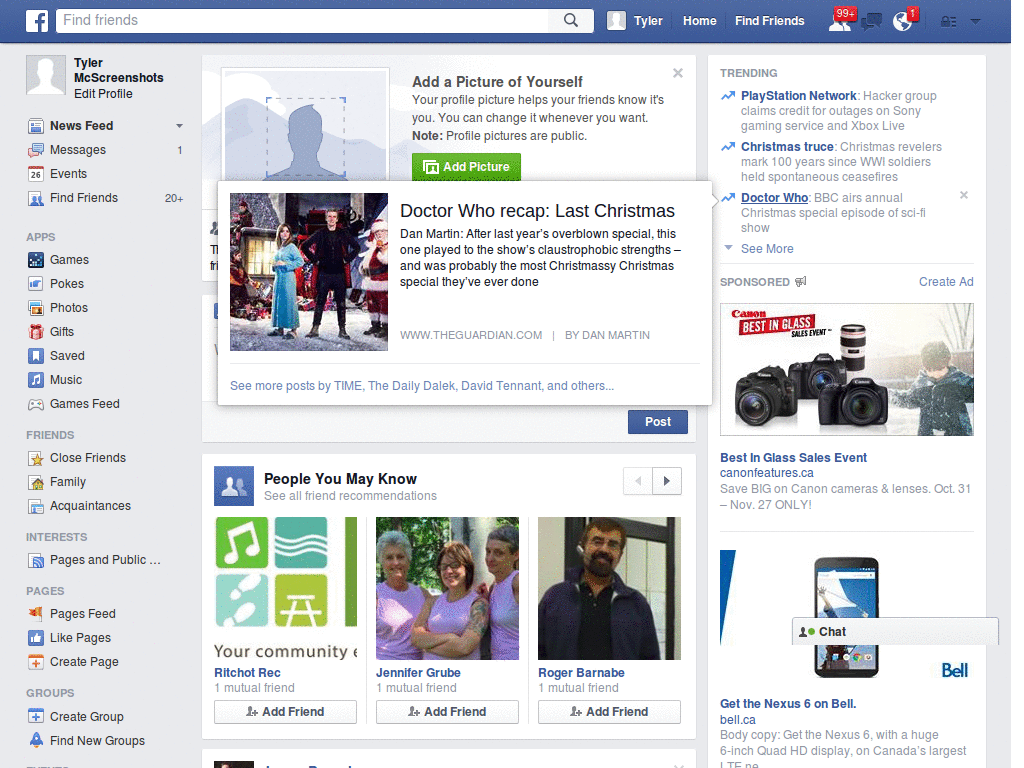
Task: Open Find Friends in top bar
Action: [x=769, y=21]
